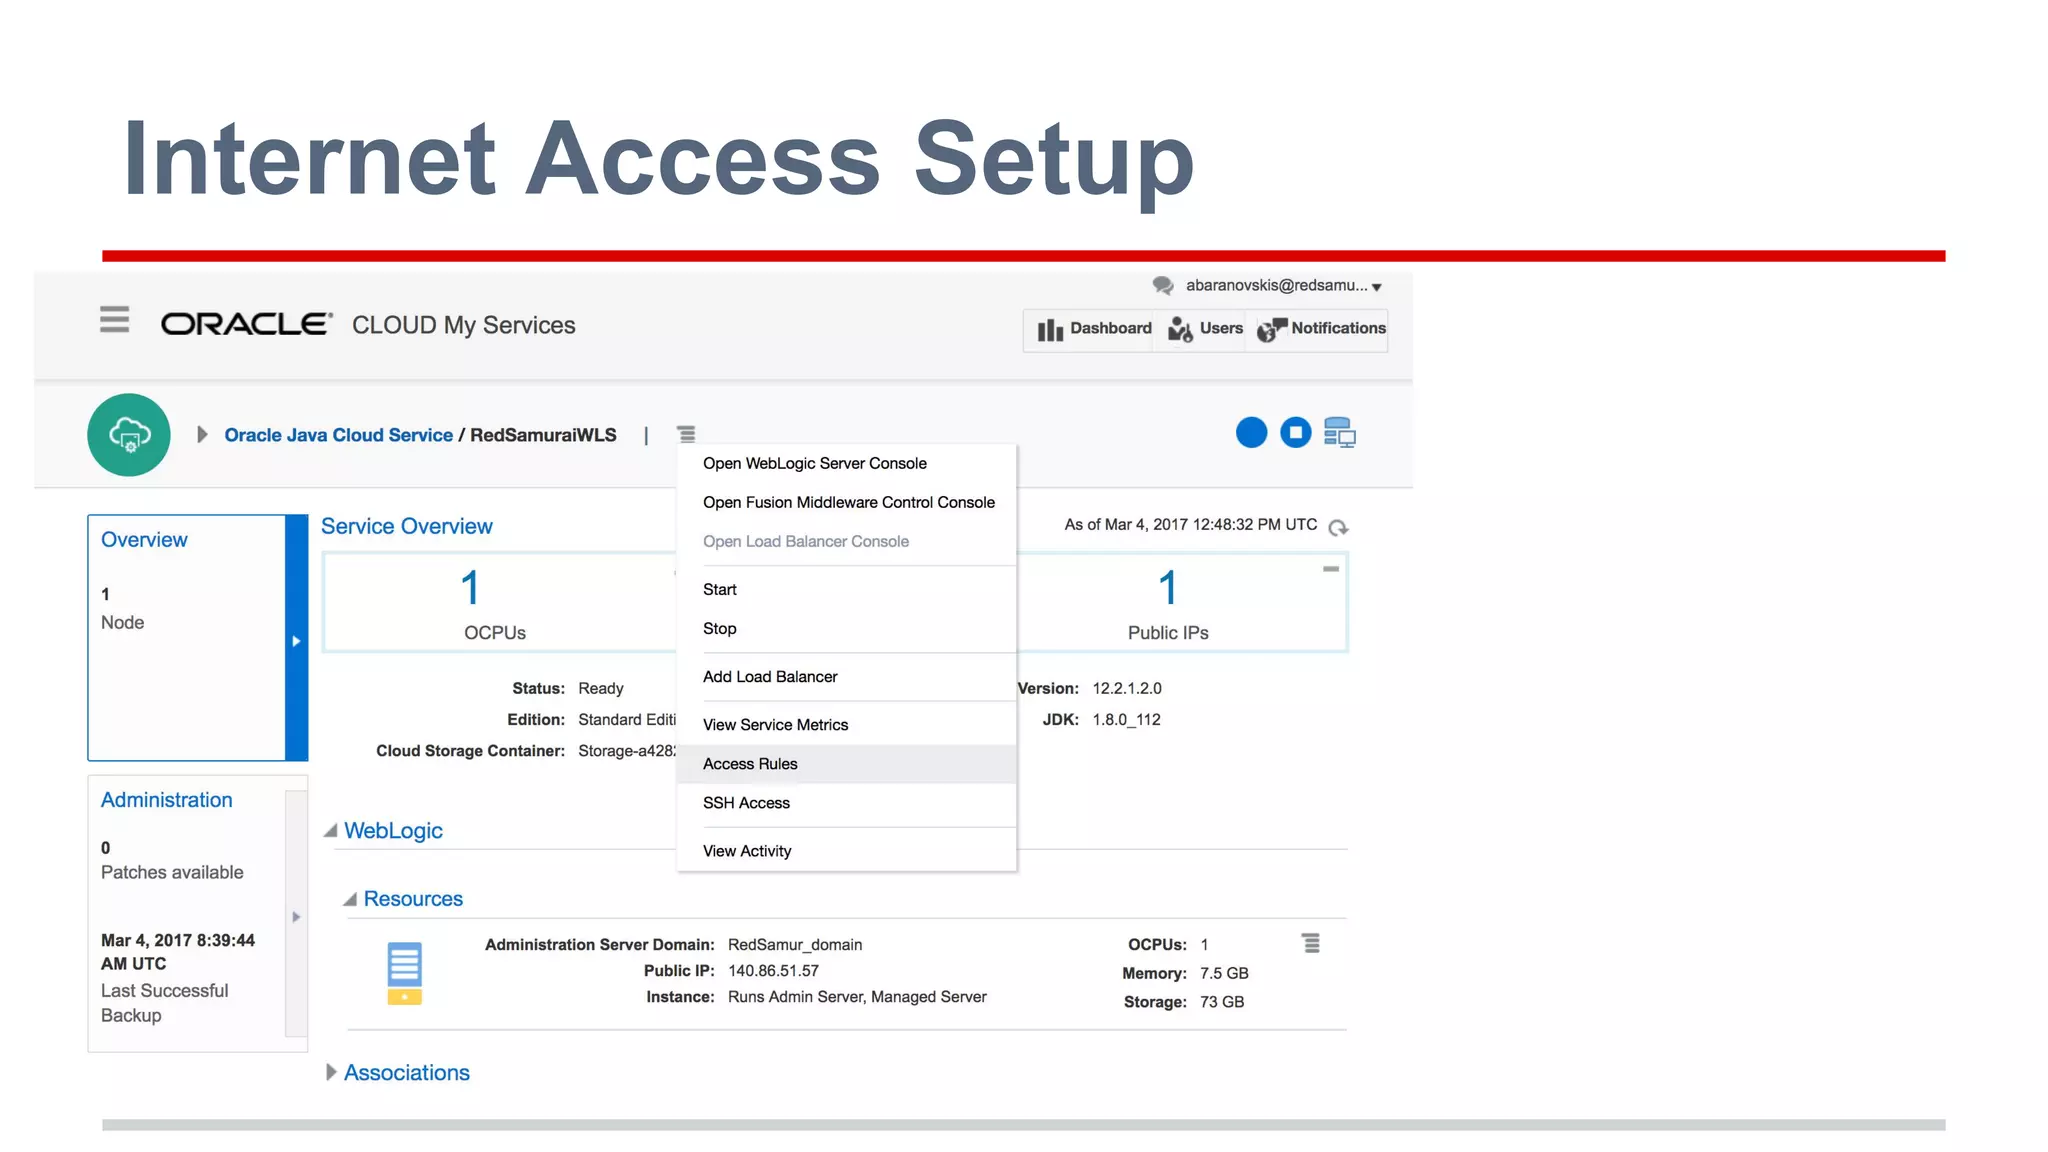
Task: Click the solid blue start circle icon
Action: click(x=1251, y=433)
